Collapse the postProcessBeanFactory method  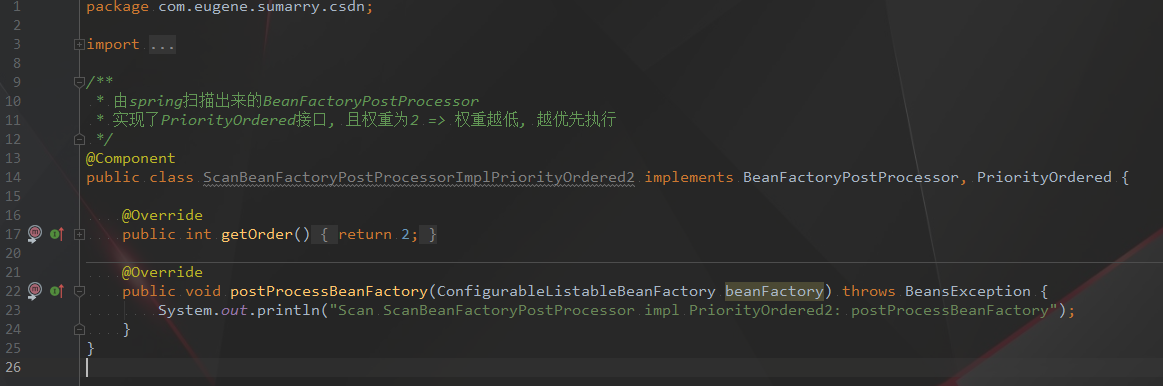click(79, 291)
